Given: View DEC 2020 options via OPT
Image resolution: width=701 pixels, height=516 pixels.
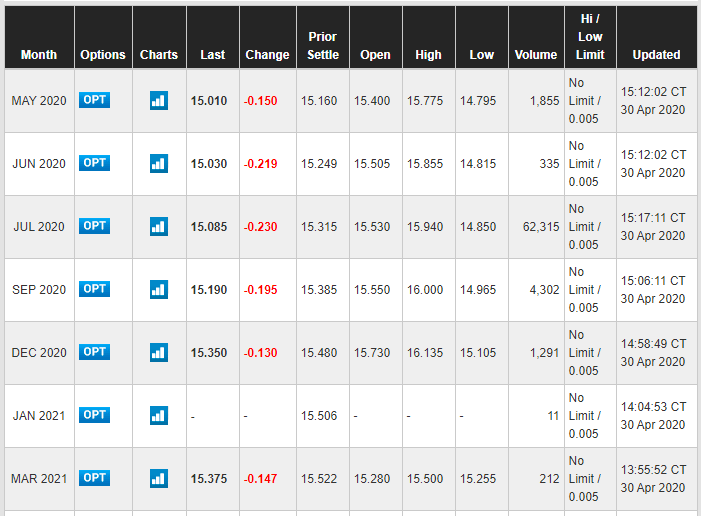Looking at the screenshot, I should 94,352.
